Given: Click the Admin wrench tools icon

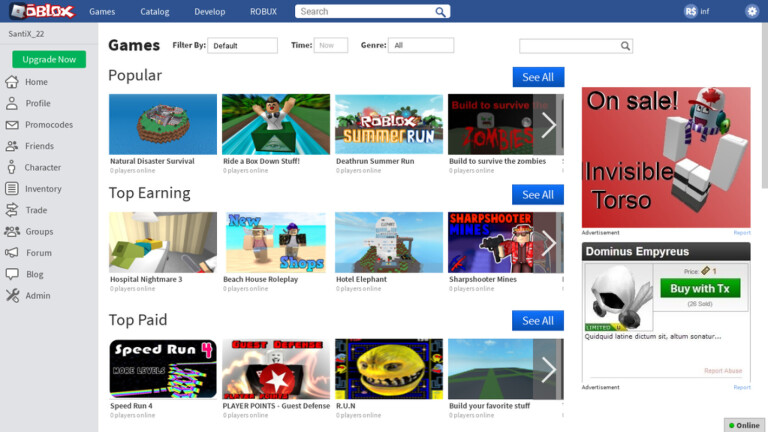Looking at the screenshot, I should click(12, 295).
